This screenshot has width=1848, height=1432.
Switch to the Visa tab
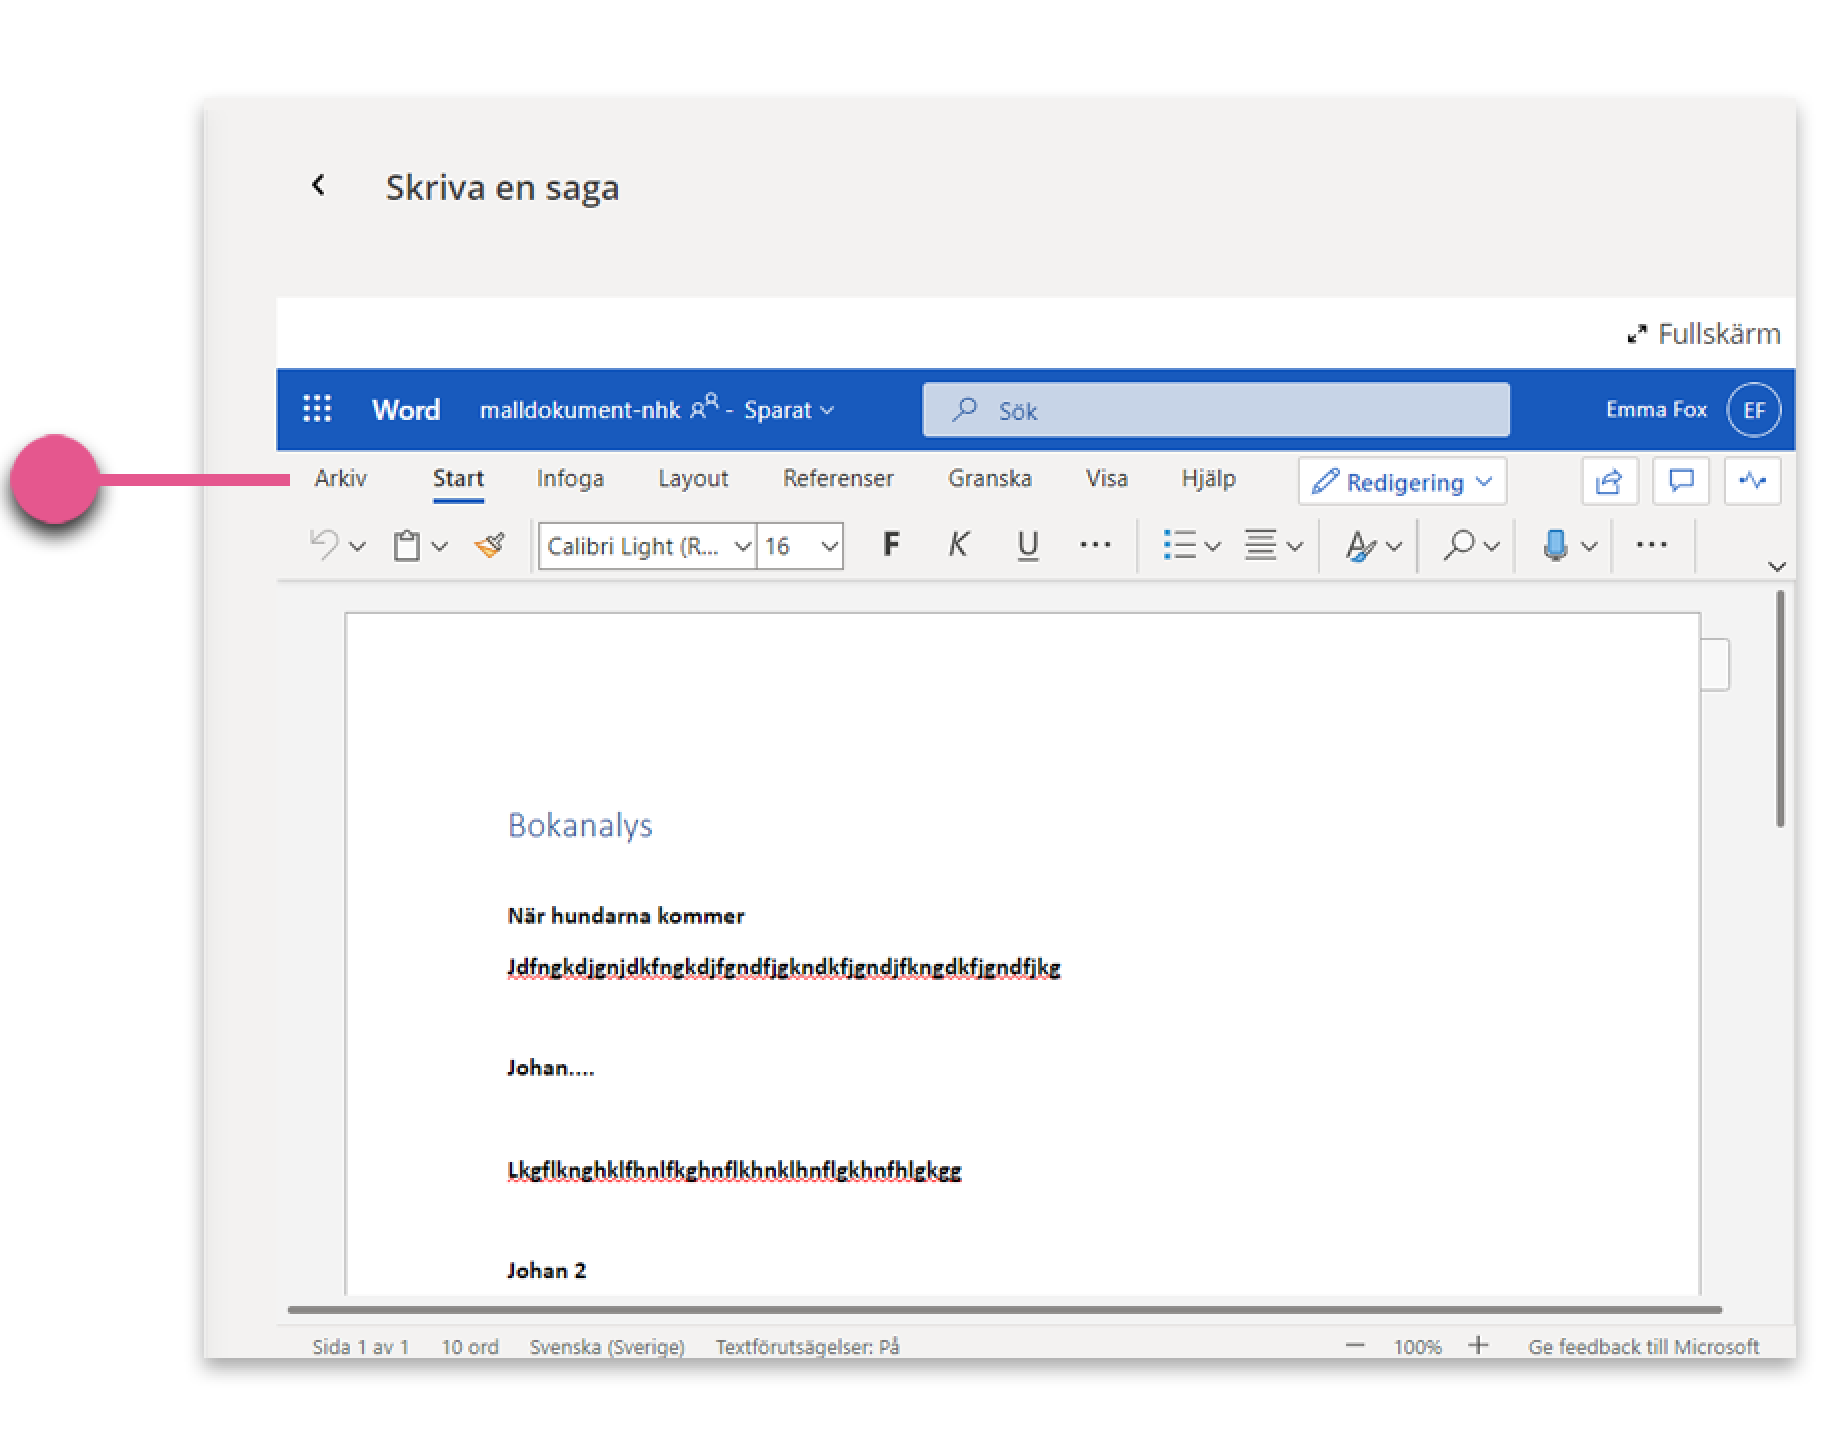pyautogui.click(x=1107, y=478)
